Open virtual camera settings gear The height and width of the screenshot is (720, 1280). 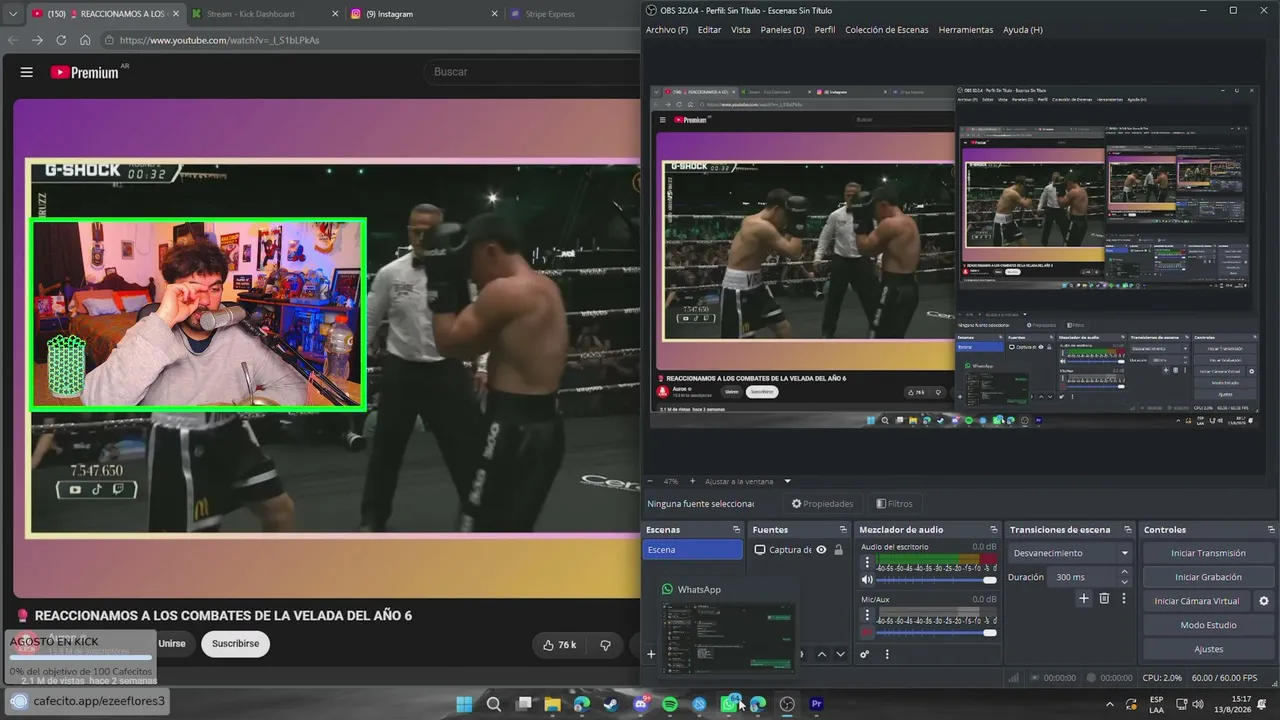click(1263, 601)
